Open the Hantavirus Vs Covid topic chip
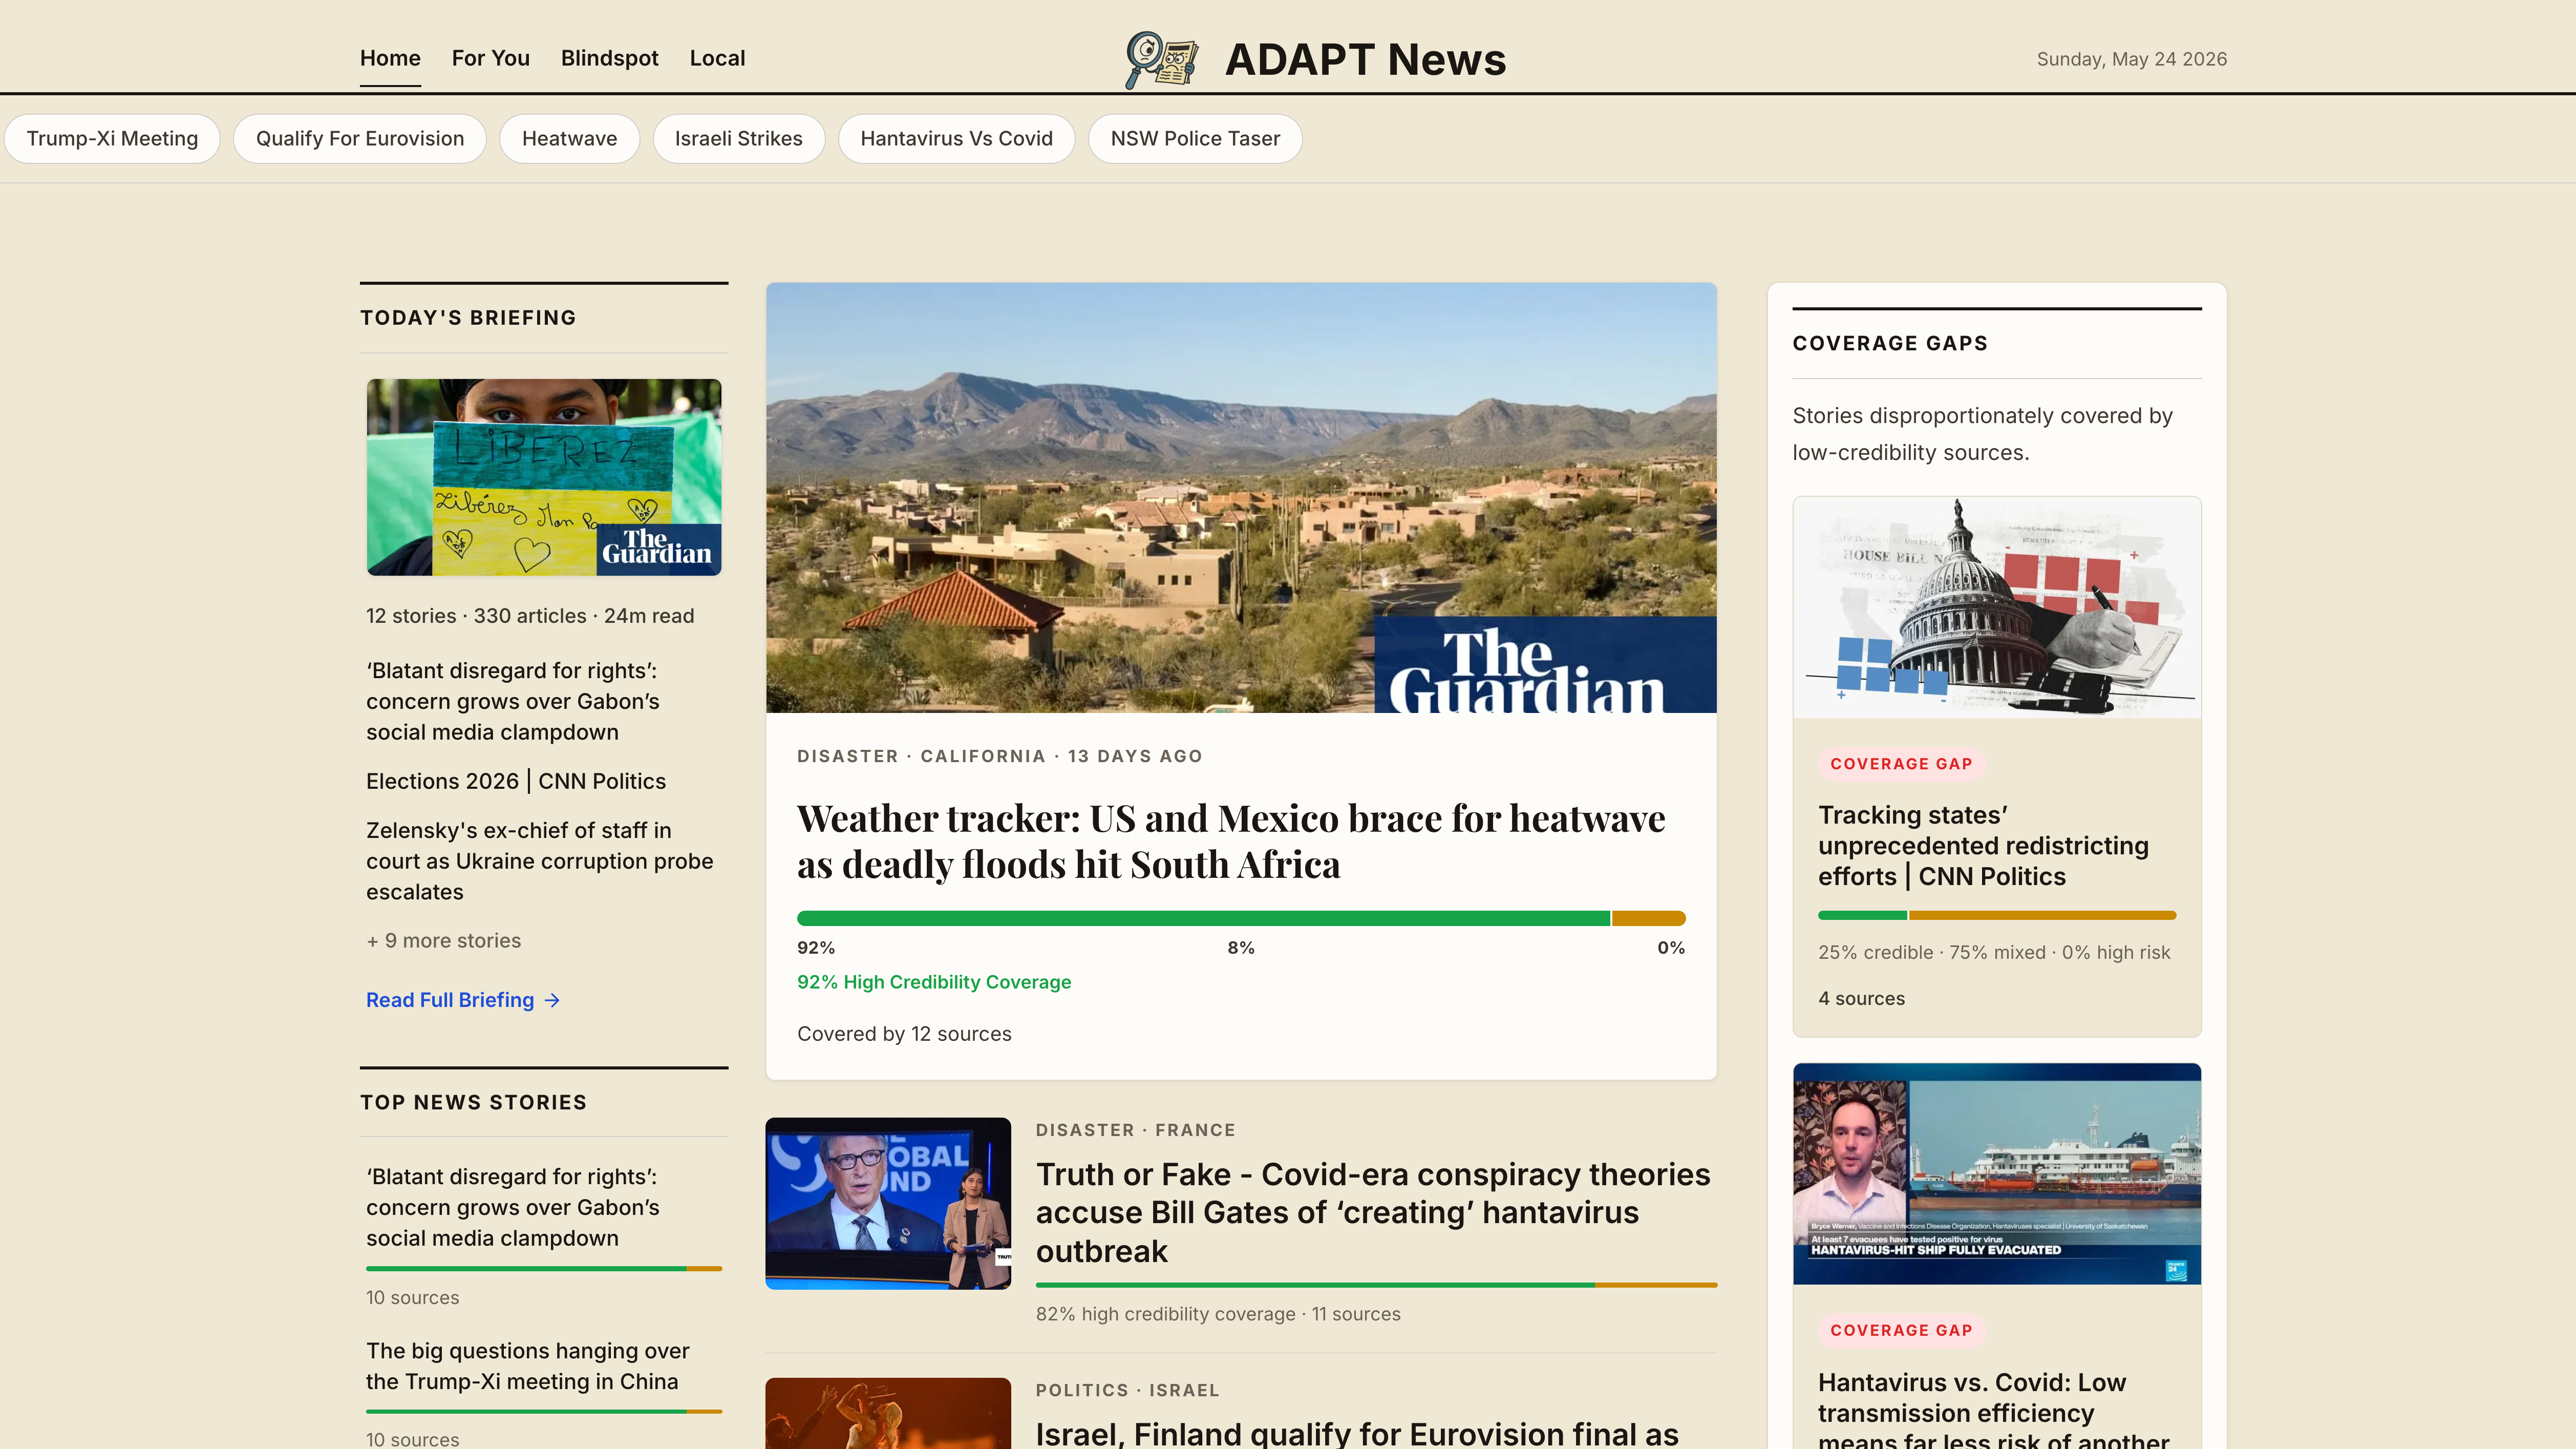The image size is (2576, 1449). [957, 139]
